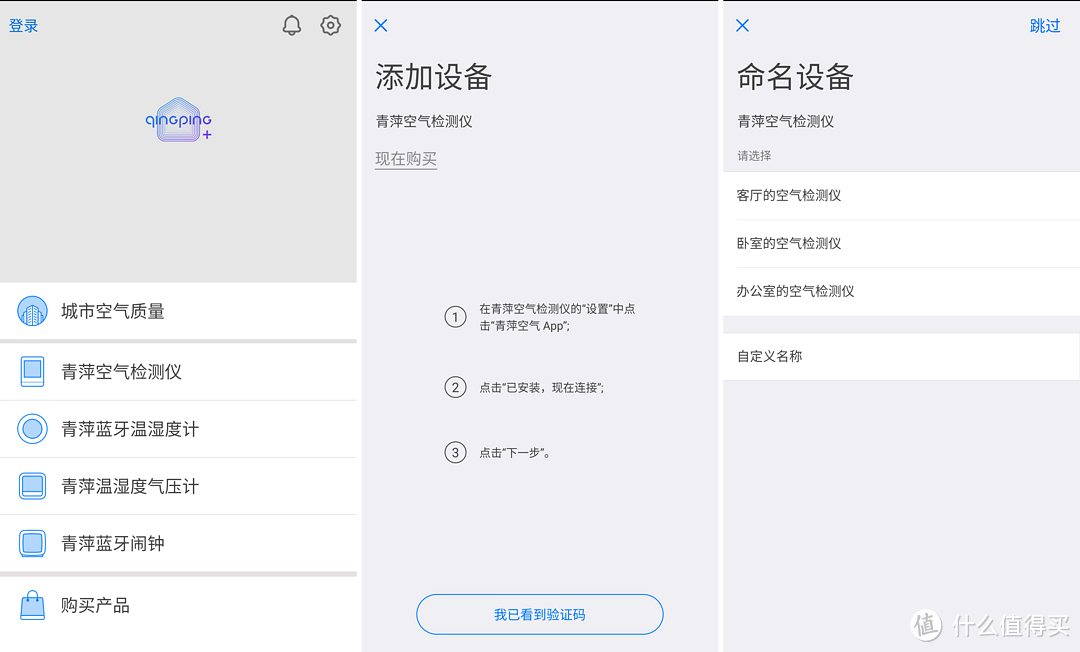Click the 青萍温湿度气压计 device icon
1080x652 pixels.
click(x=32, y=486)
